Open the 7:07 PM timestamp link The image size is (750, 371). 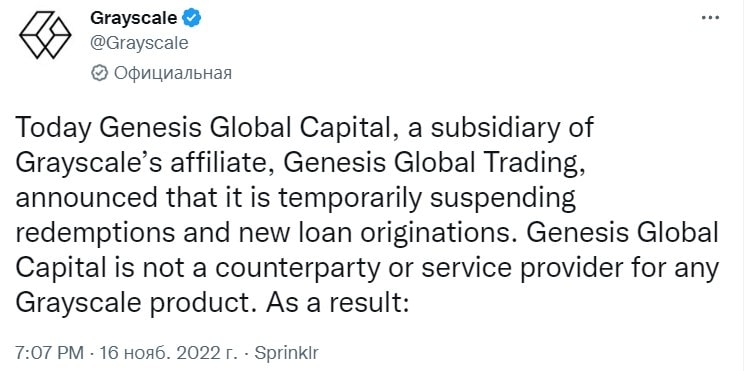point(50,354)
